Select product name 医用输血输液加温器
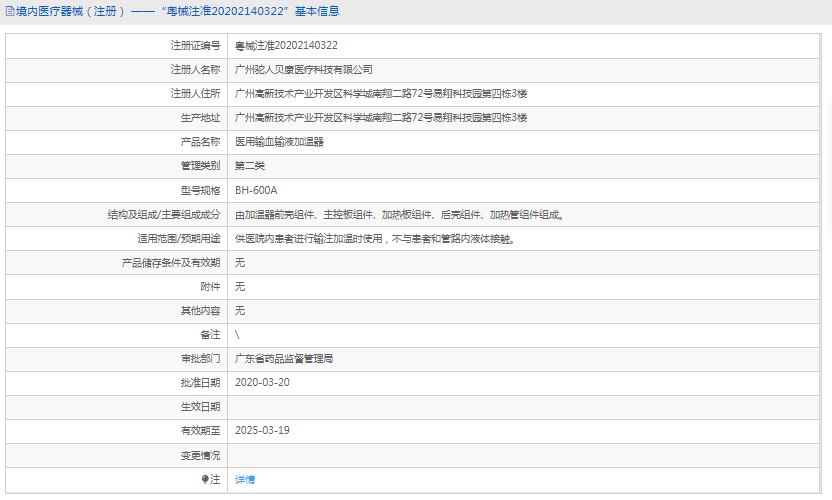This screenshot has width=832, height=500. [x=279, y=142]
